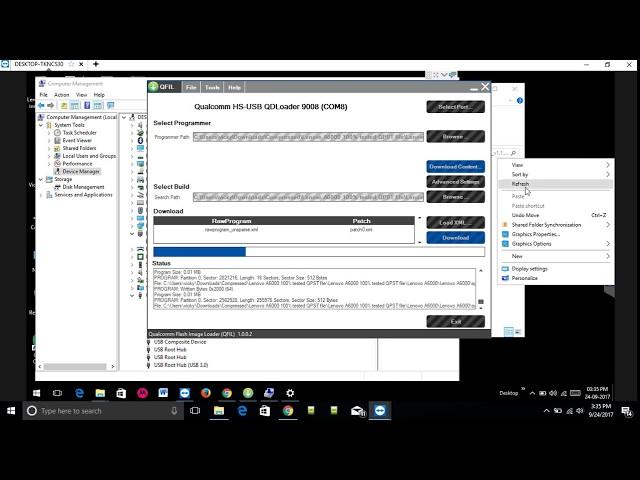Click the Qualcomm HS-USB QDLoader 9008 port label
The image size is (640, 480).
(x=271, y=107)
